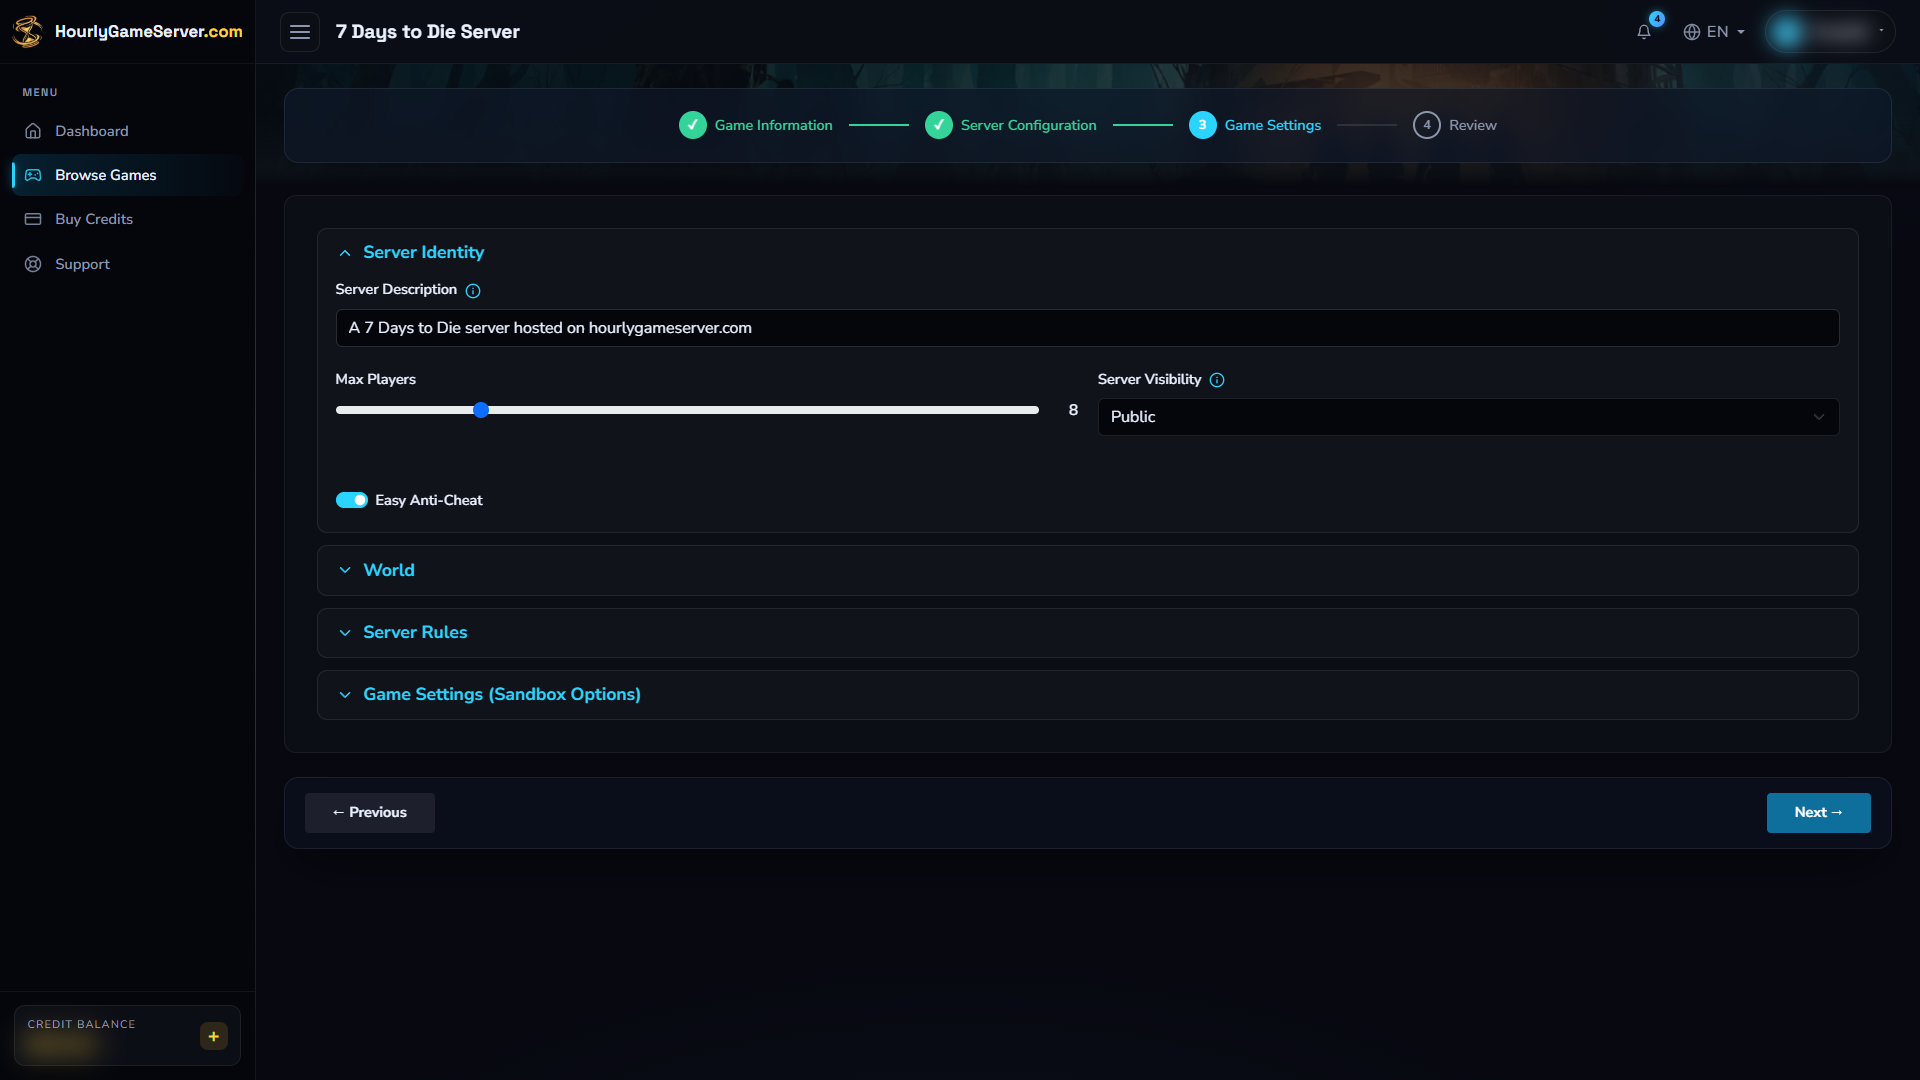Click the Review step 4 circle
This screenshot has width=1920, height=1080.
(x=1427, y=125)
